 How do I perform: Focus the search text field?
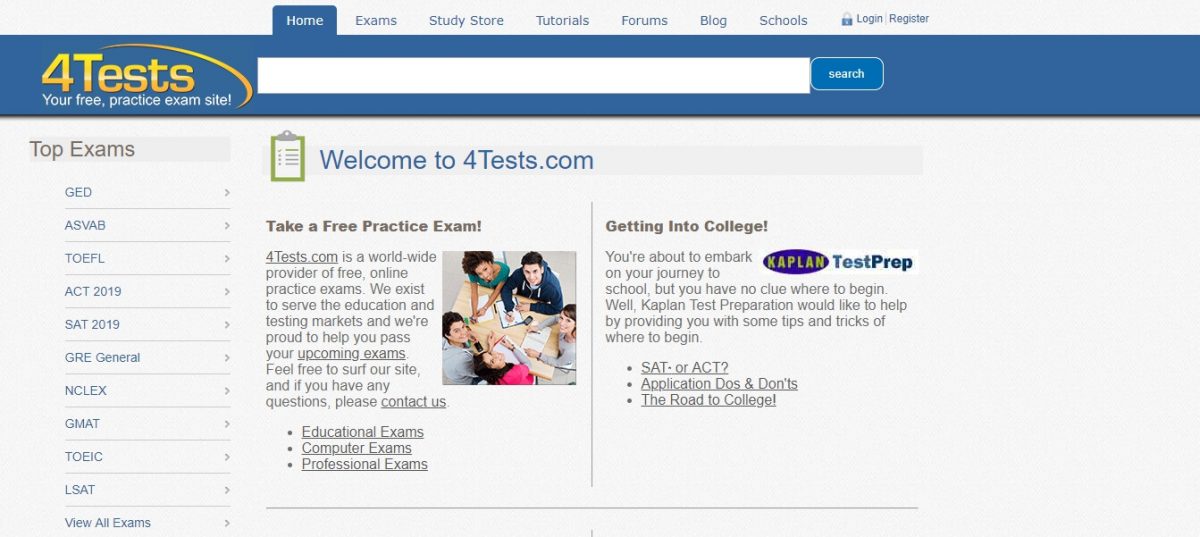coord(533,75)
